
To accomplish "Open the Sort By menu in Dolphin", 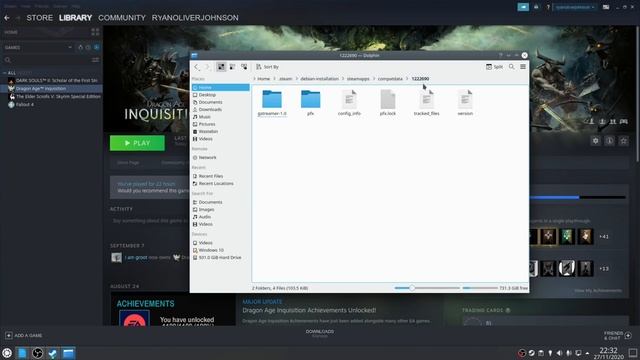I will pyautogui.click(x=267, y=67).
